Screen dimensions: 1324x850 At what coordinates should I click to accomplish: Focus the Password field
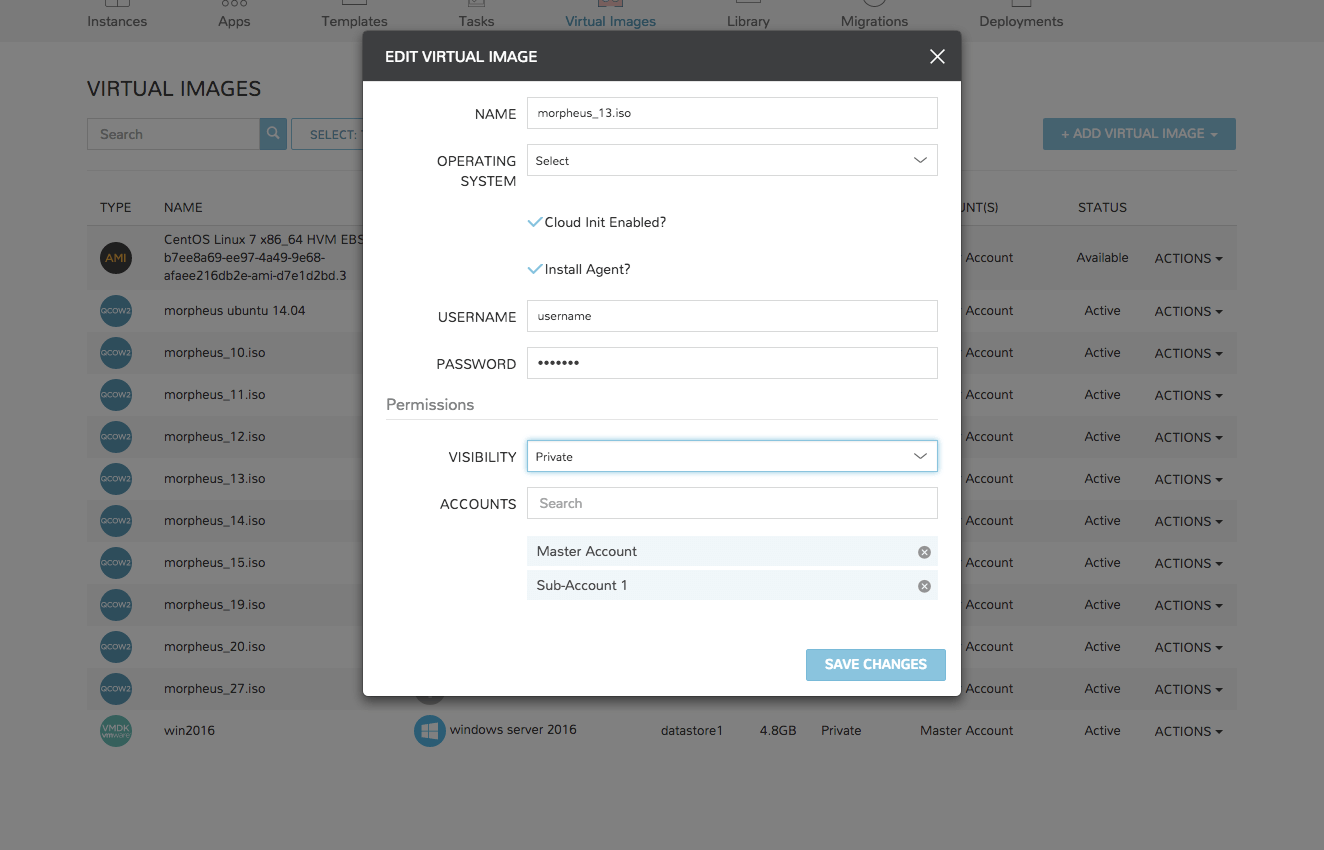click(x=732, y=363)
